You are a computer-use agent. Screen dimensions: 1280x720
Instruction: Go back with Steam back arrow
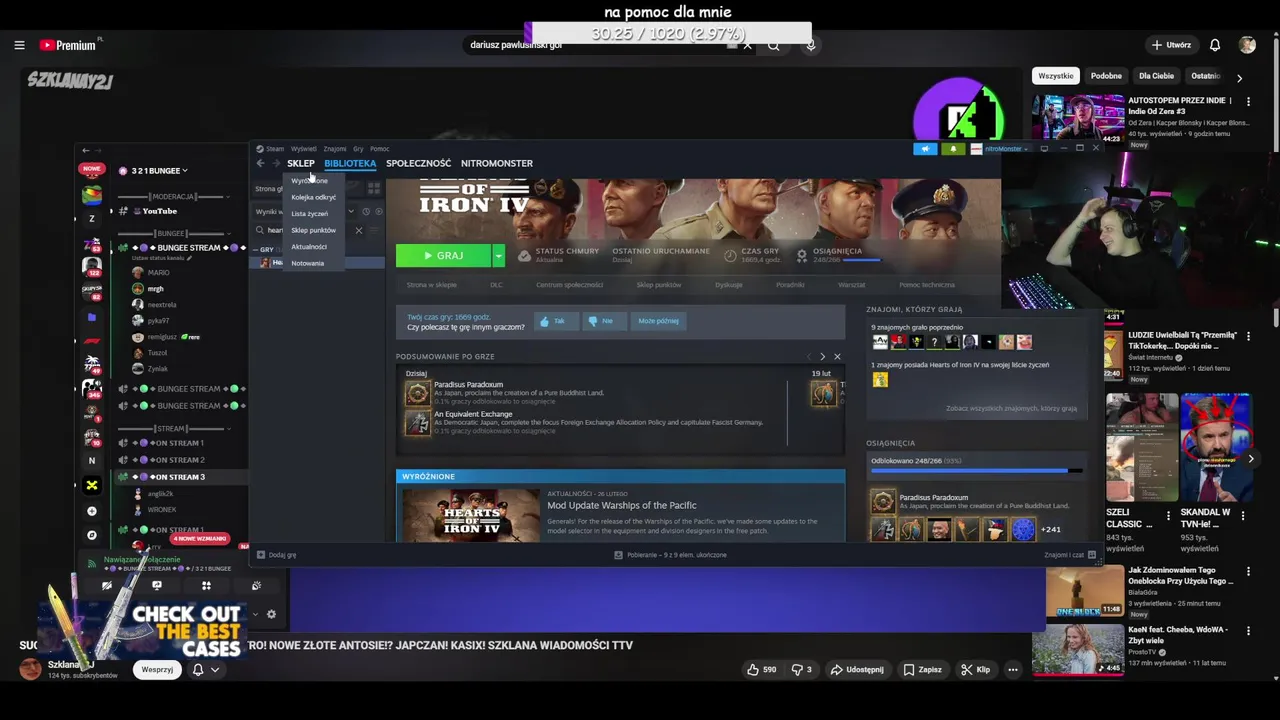pyautogui.click(x=260, y=163)
